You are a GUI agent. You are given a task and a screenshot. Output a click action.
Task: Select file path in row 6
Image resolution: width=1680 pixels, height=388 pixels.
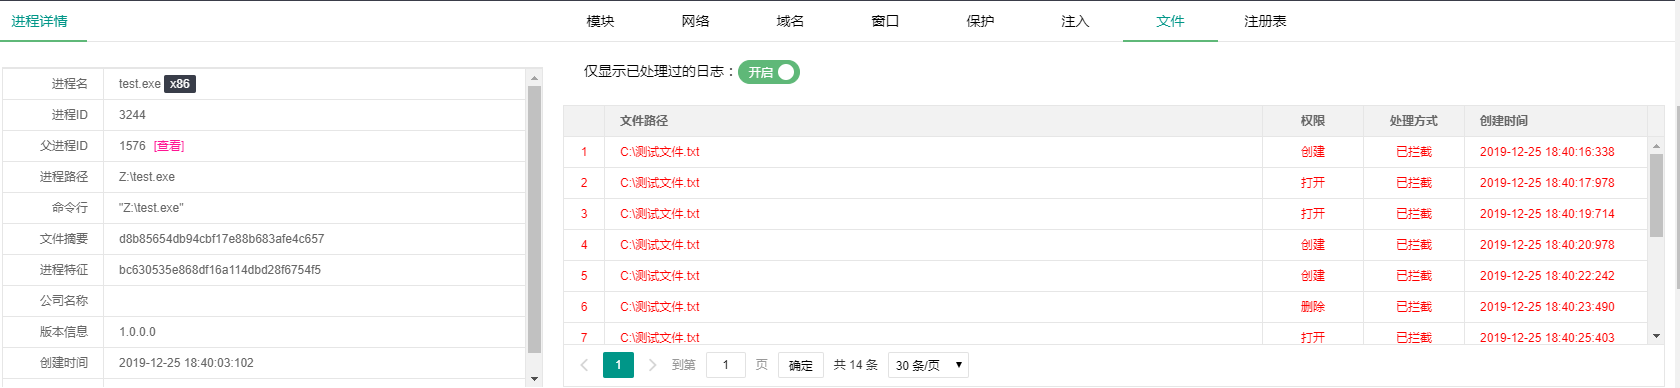pos(660,307)
